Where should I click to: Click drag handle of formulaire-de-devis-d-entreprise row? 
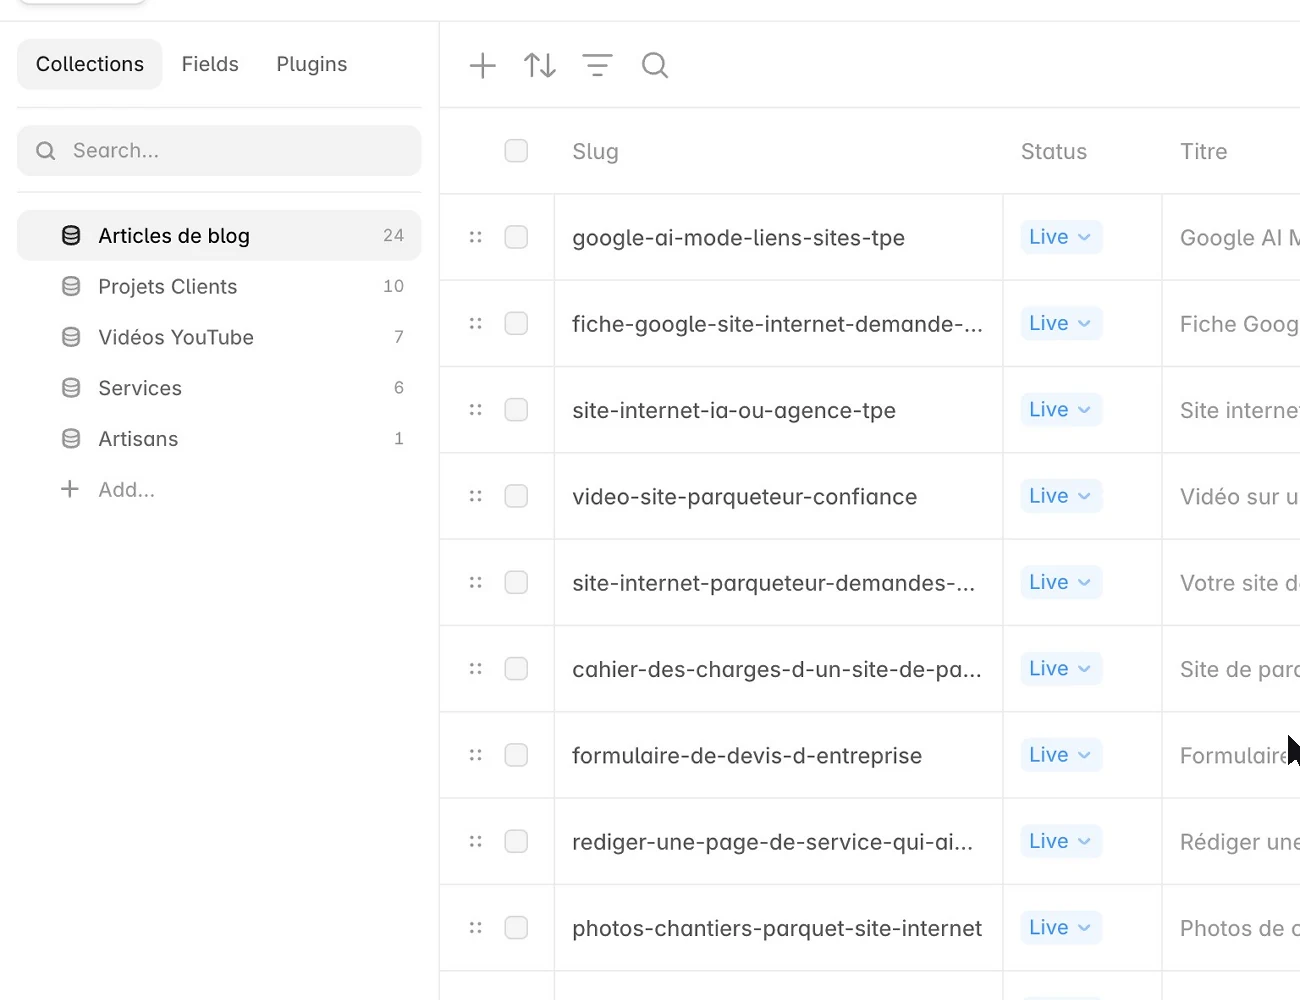click(476, 755)
